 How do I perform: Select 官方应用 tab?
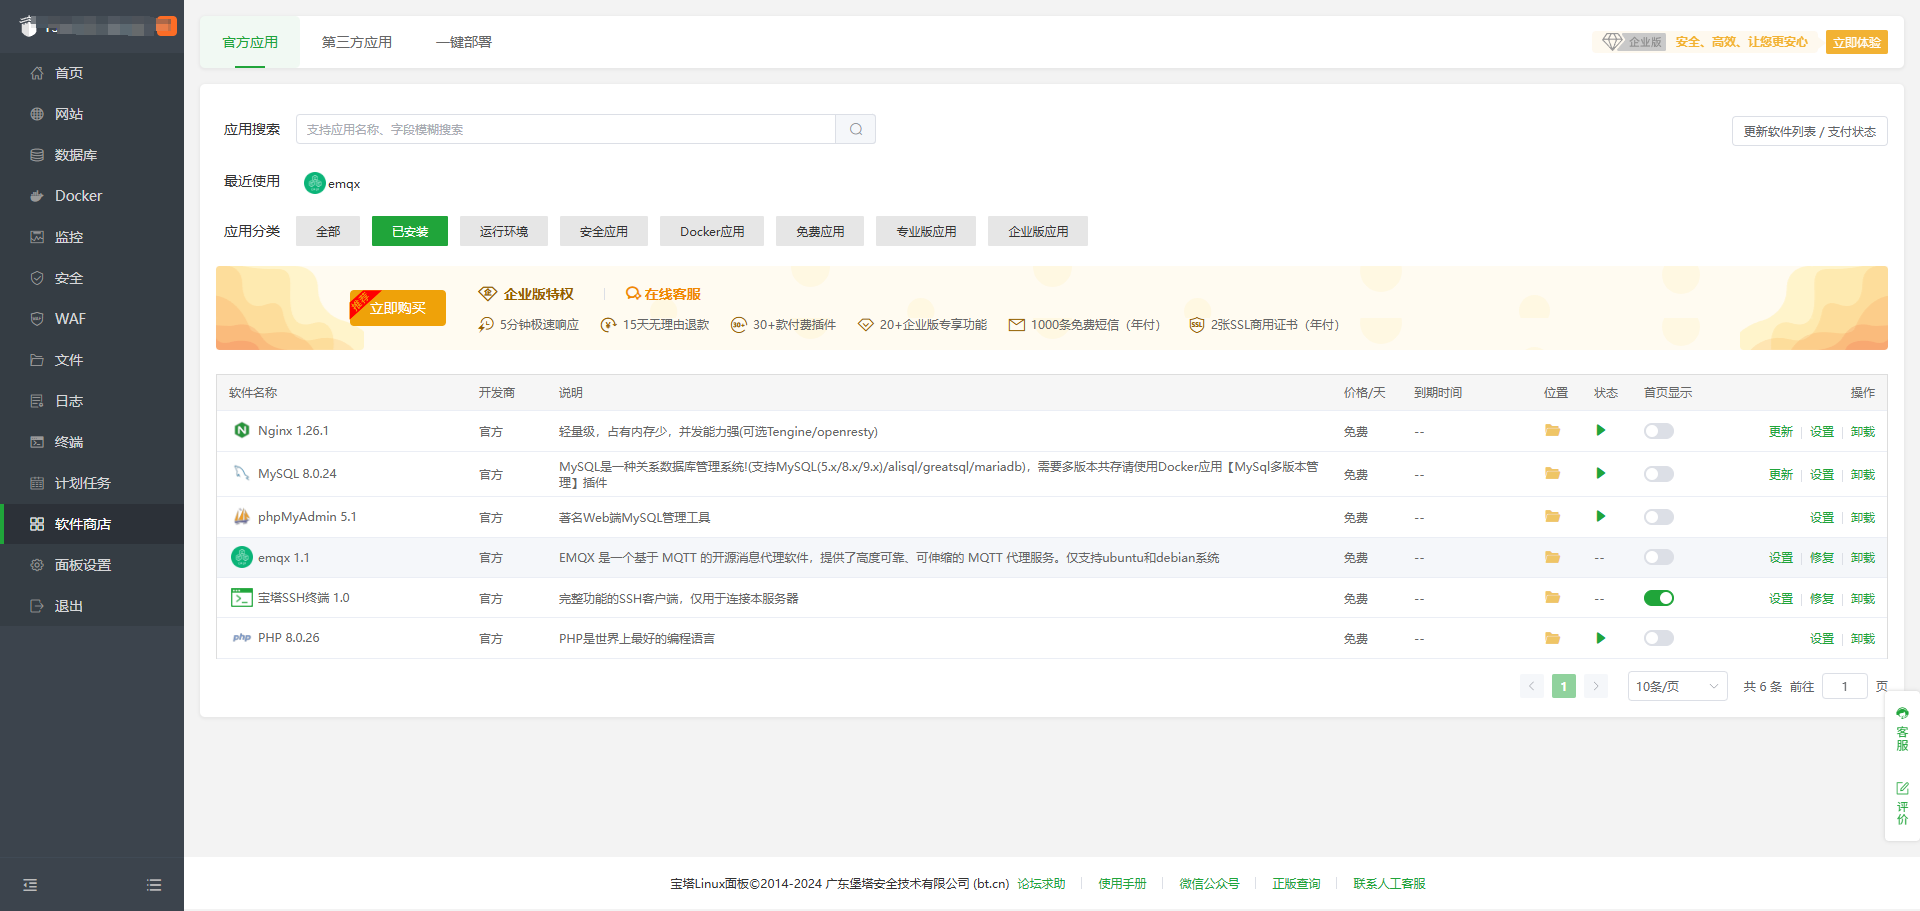[250, 42]
